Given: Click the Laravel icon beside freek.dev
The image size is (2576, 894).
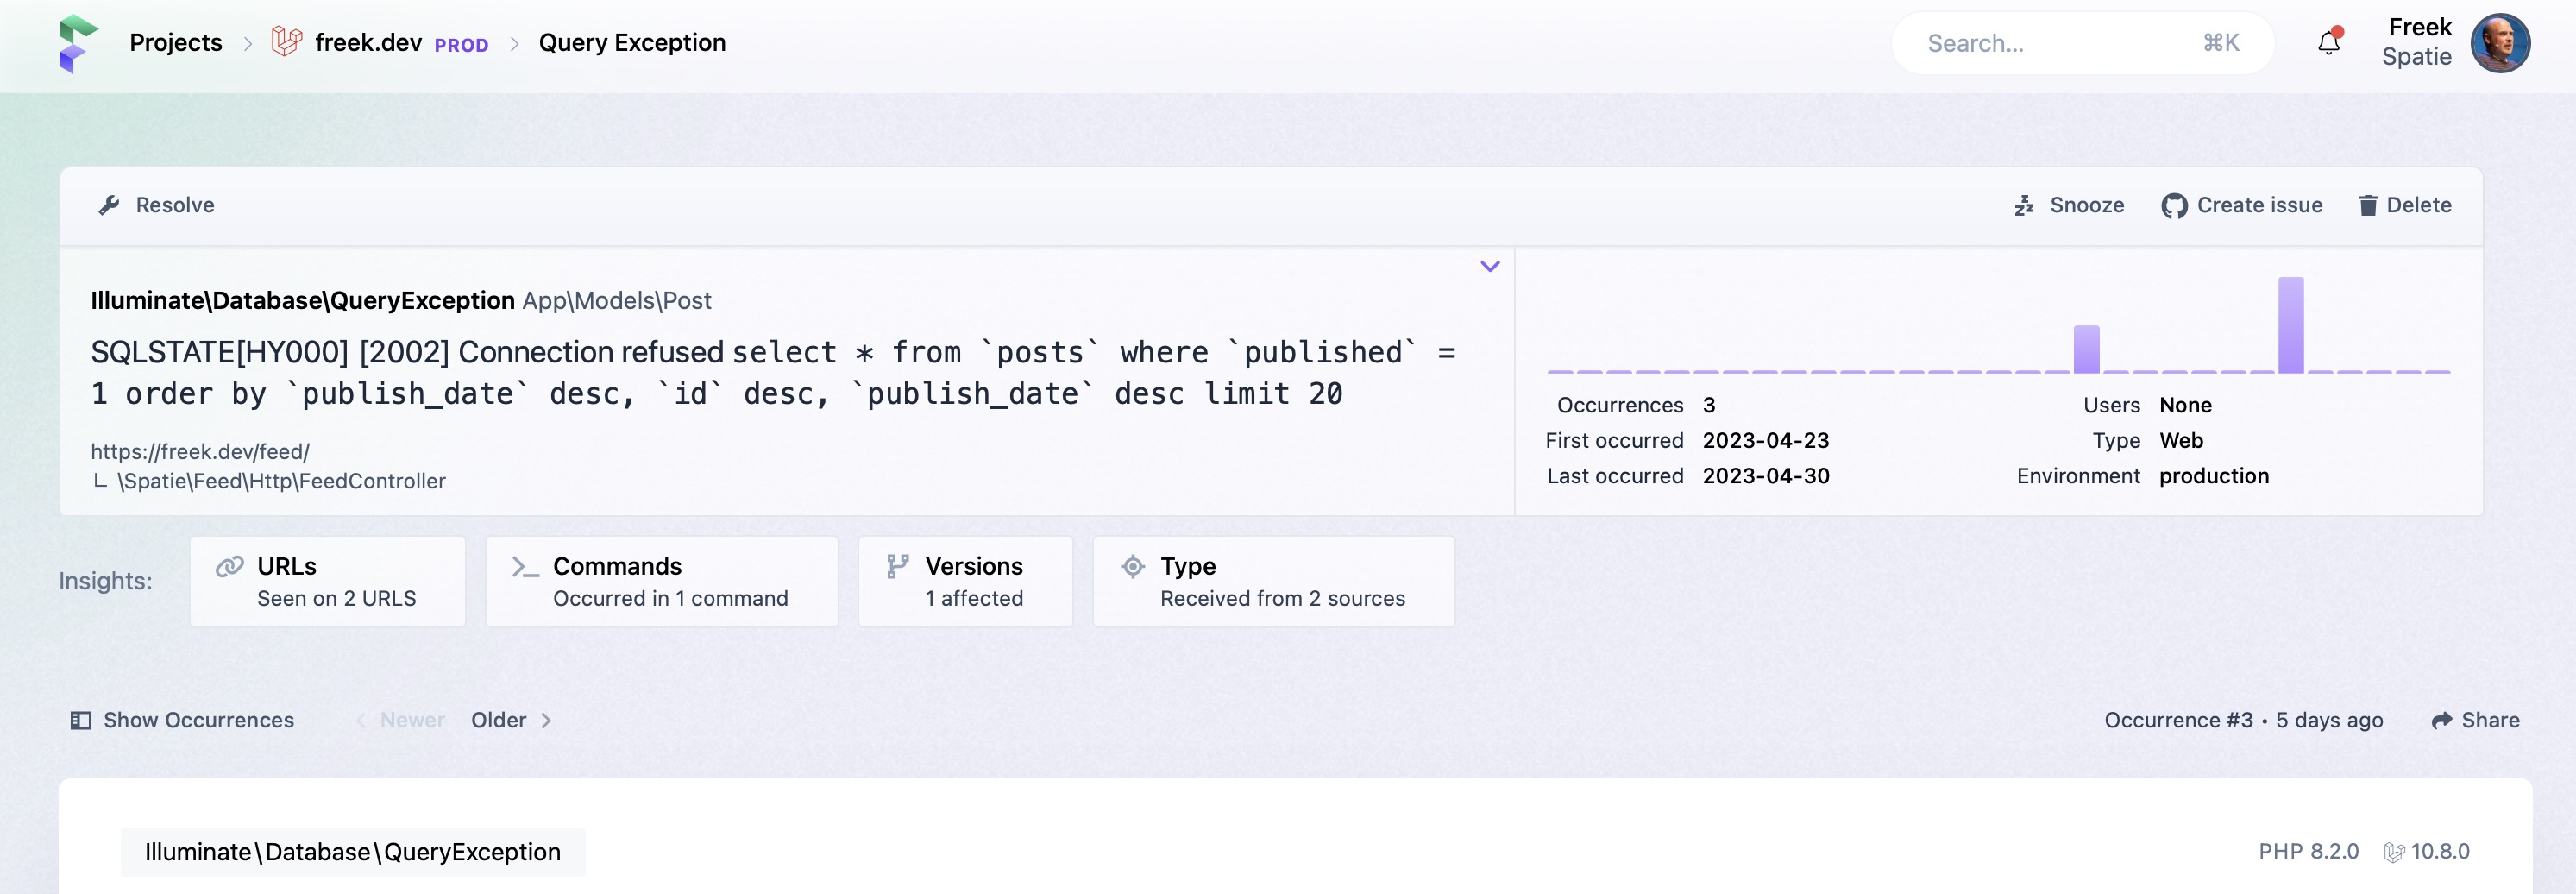Looking at the screenshot, I should [287, 42].
